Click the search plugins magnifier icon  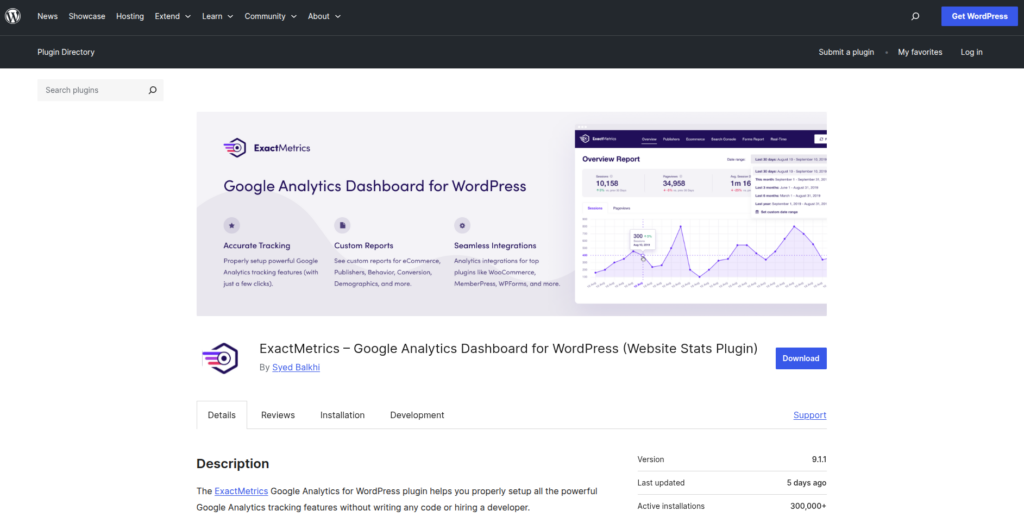coord(152,90)
